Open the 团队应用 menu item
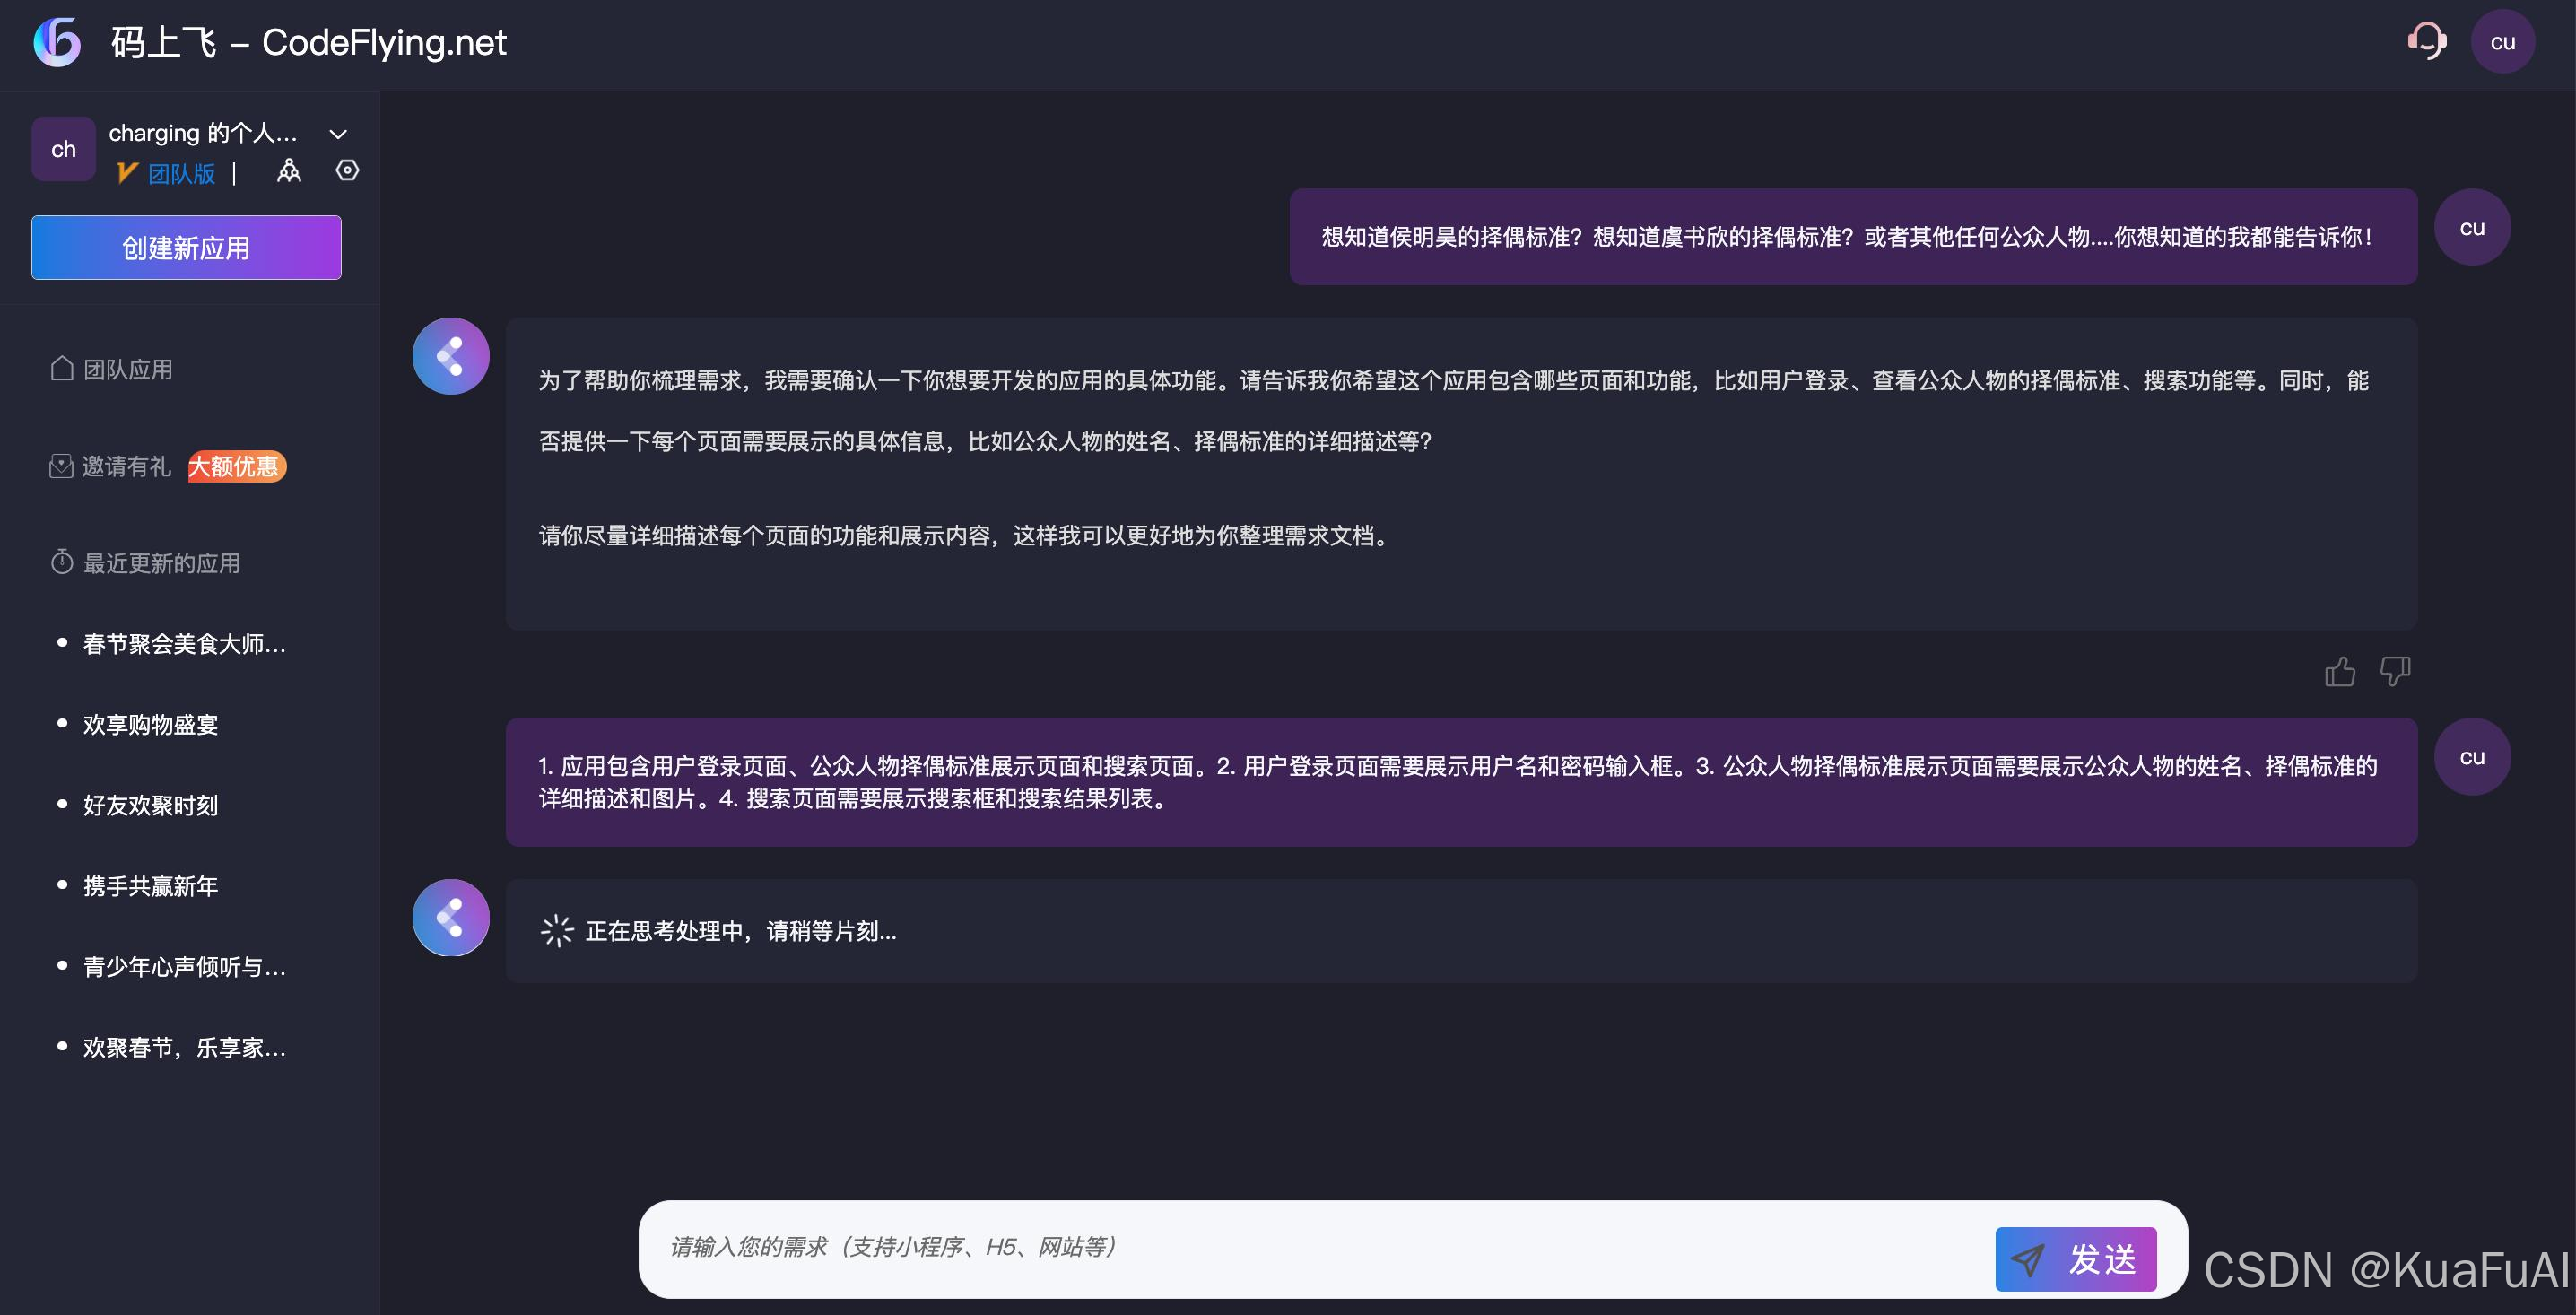The width and height of the screenshot is (2576, 1315). (127, 370)
